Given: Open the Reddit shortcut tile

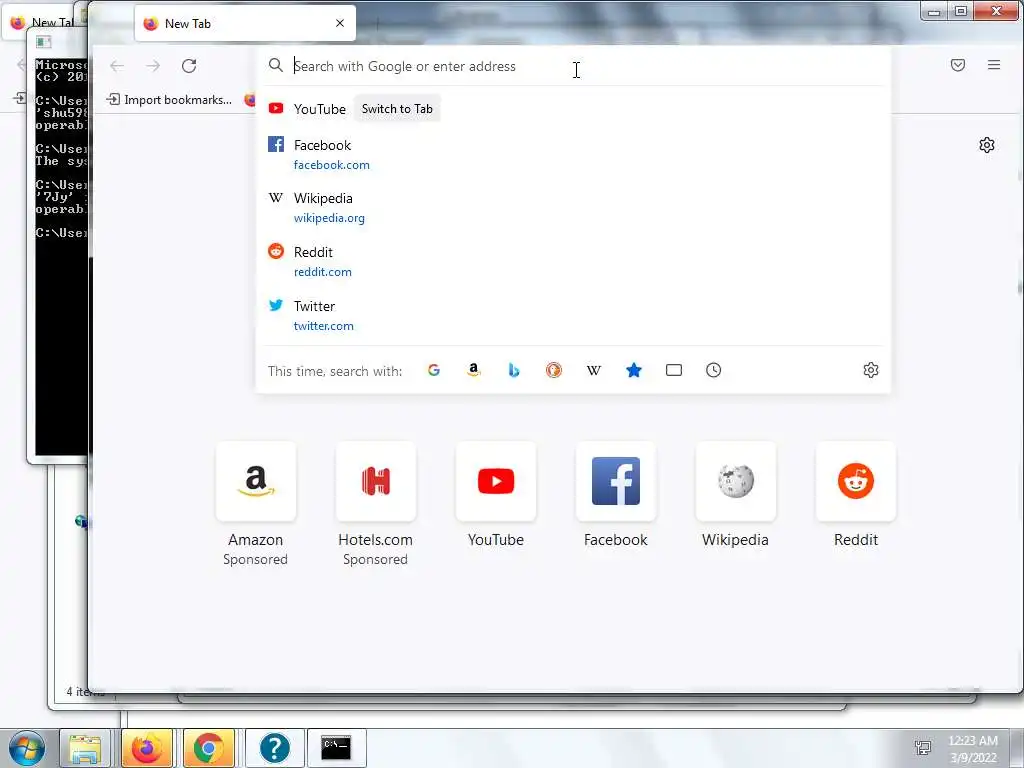Looking at the screenshot, I should click(x=856, y=481).
